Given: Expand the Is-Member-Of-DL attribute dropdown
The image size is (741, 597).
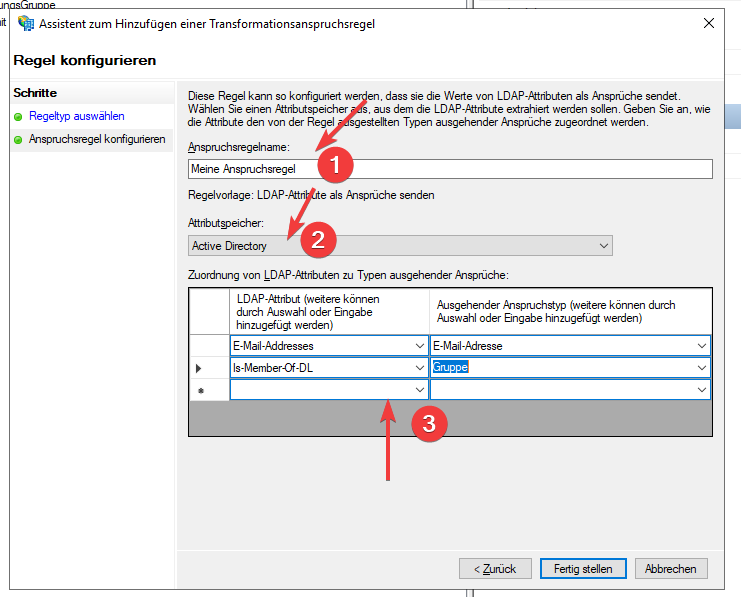Looking at the screenshot, I should [419, 368].
